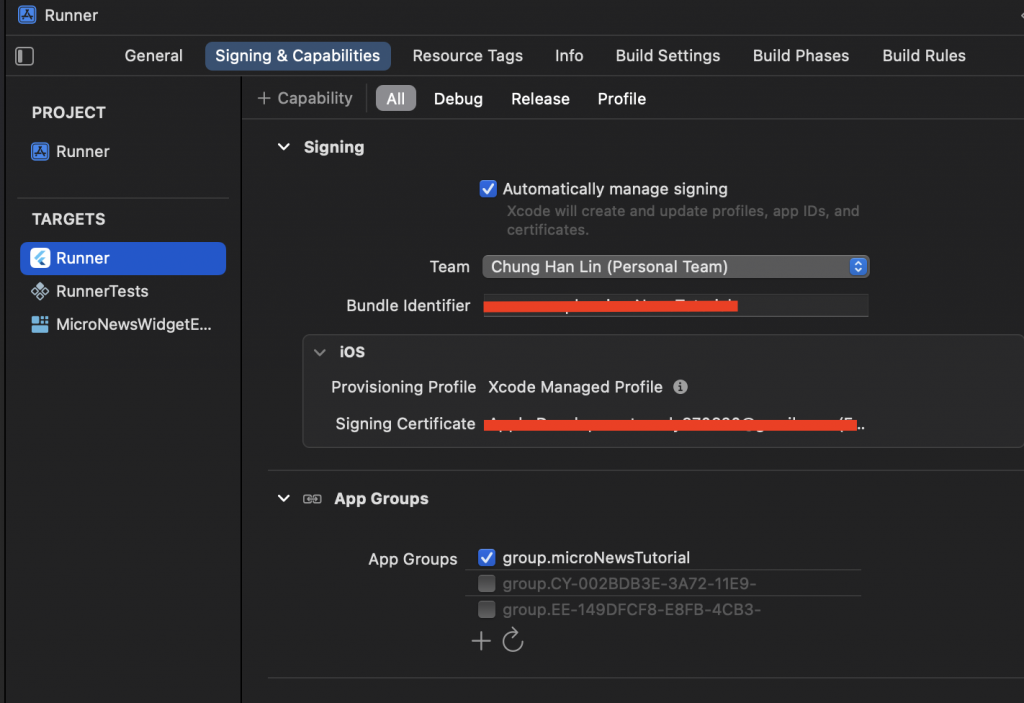Uncheck the group.microNewsTutorial app group

click(x=487, y=558)
